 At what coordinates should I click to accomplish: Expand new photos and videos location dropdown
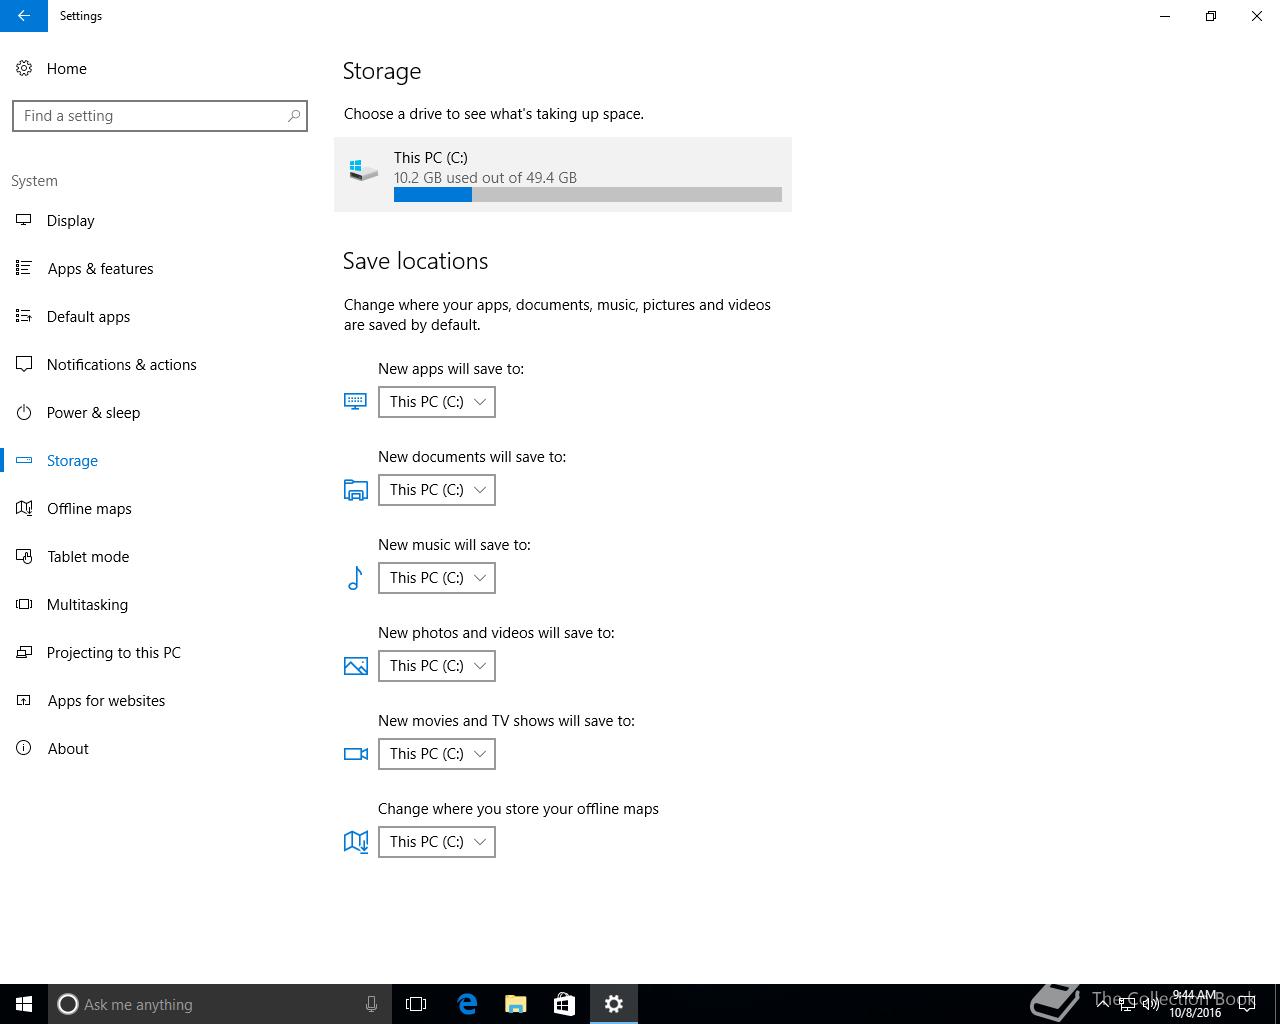pyautogui.click(x=437, y=666)
